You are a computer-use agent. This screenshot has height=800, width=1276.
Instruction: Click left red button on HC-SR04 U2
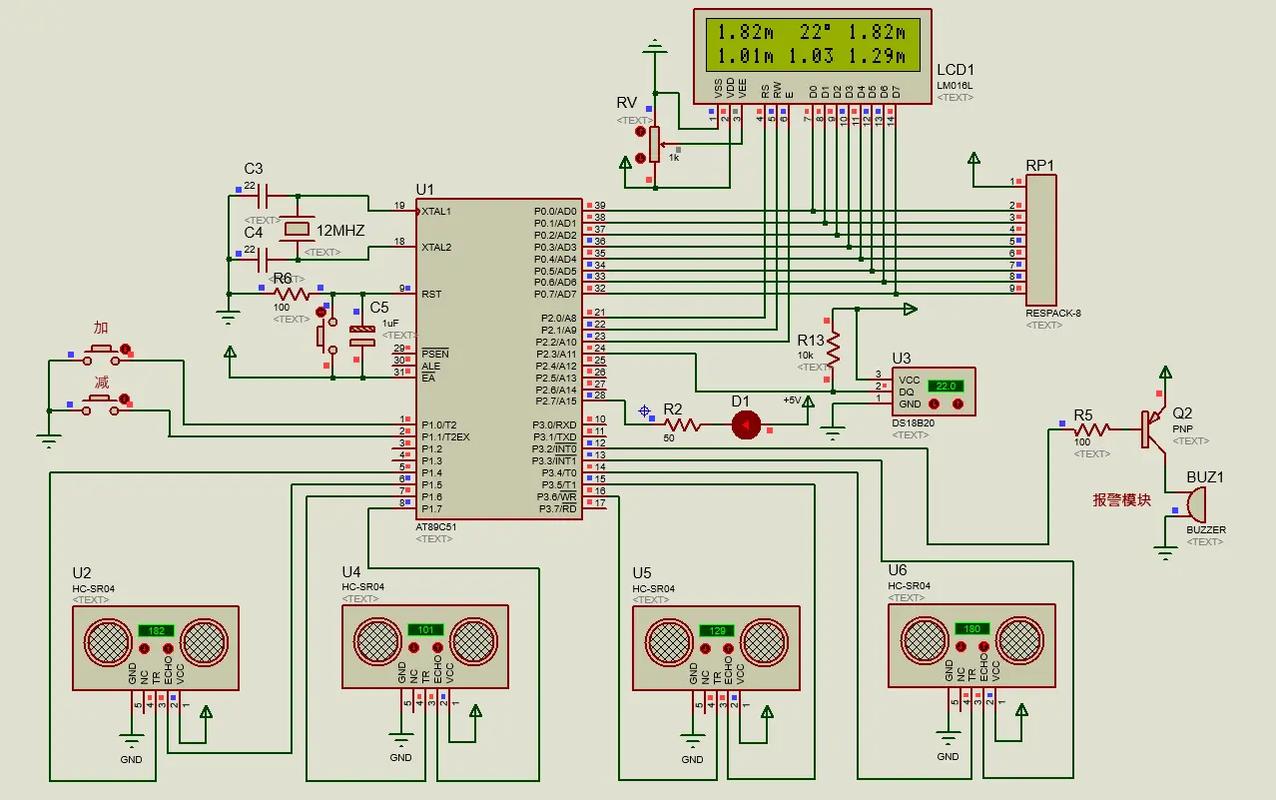tap(144, 649)
